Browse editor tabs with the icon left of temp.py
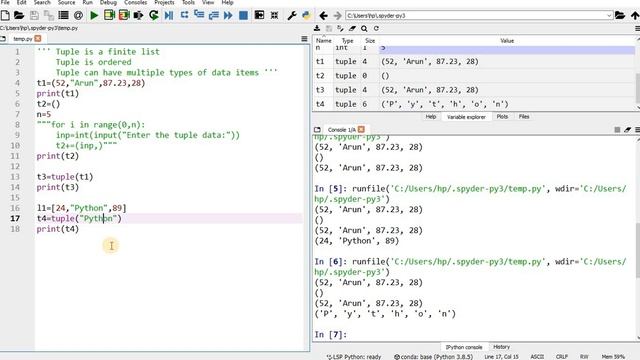Screen dimensions: 640x360 tap(3, 39)
